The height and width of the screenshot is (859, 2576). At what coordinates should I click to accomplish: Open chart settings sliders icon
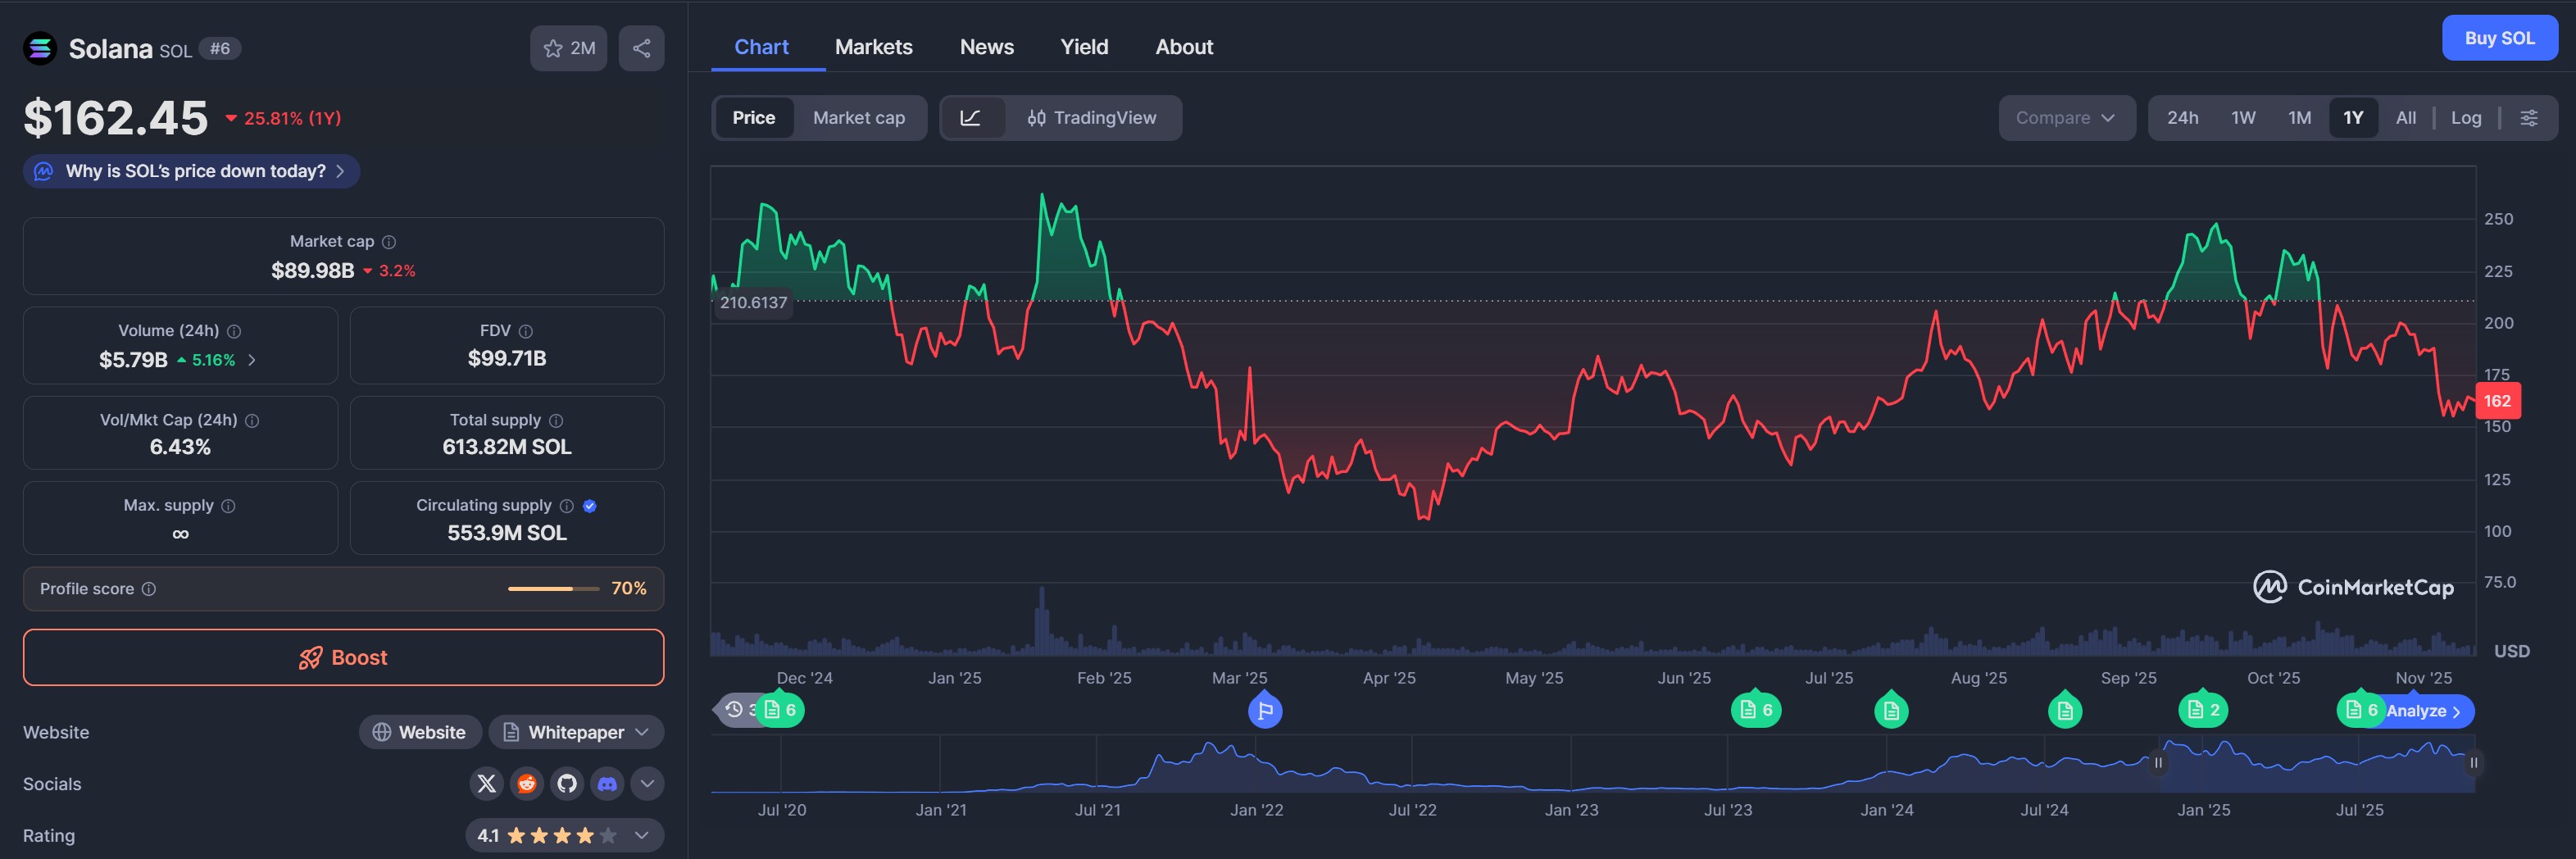tap(2528, 118)
